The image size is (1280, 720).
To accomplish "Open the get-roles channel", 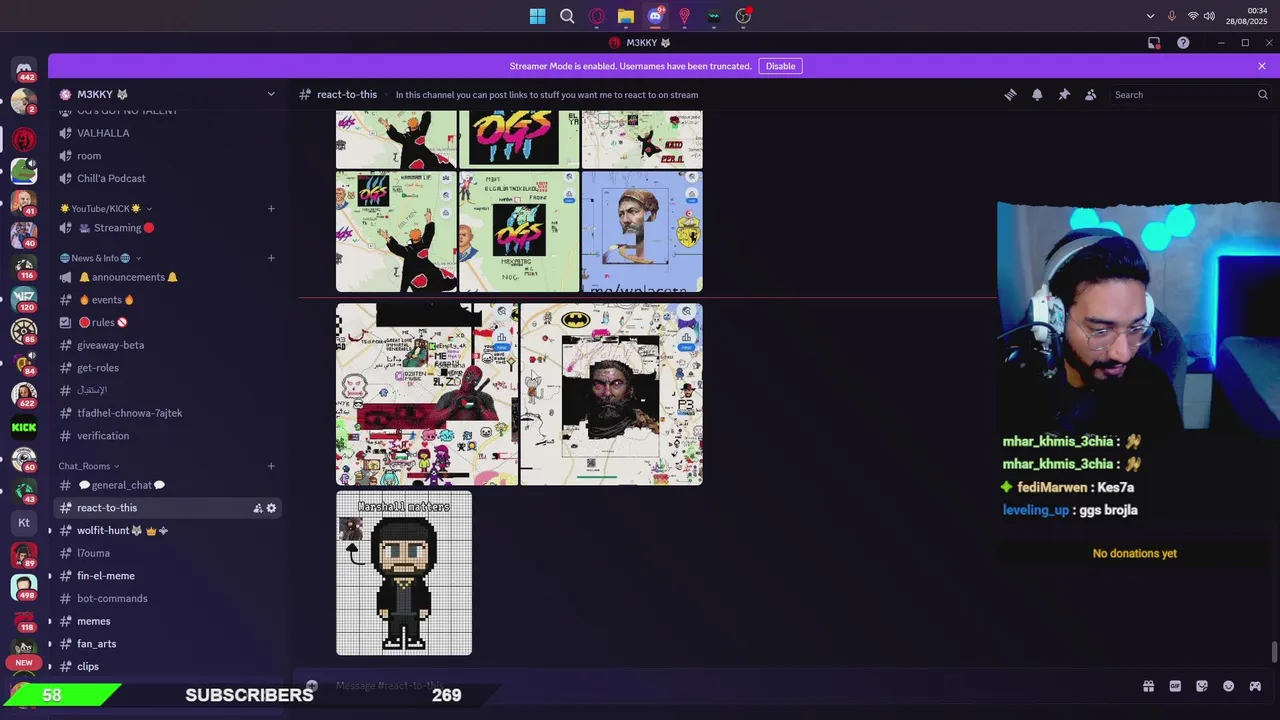I will coord(167,368).
